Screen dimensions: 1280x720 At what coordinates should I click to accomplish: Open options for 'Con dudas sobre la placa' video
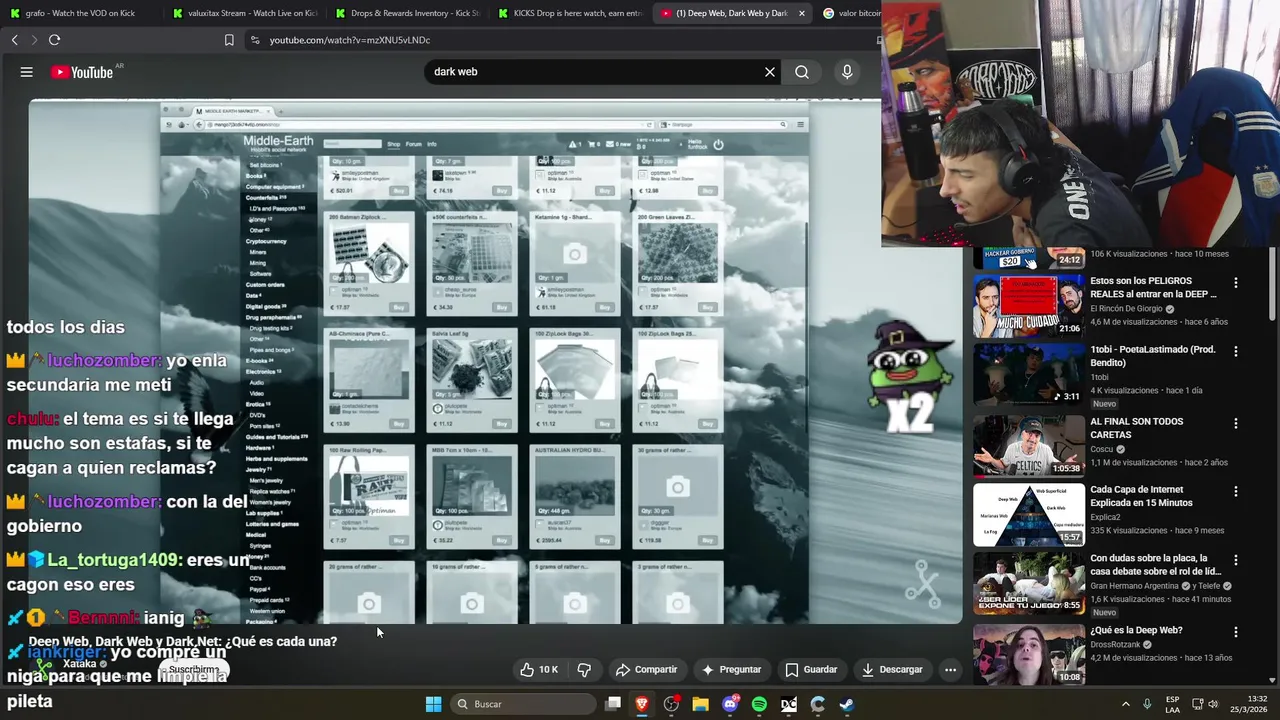1236,561
